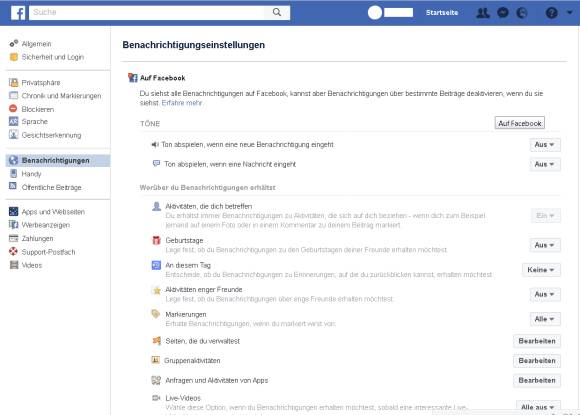Follow the Erfahre mehr link
Image resolution: width=580 pixels, height=415 pixels.
pos(182,103)
